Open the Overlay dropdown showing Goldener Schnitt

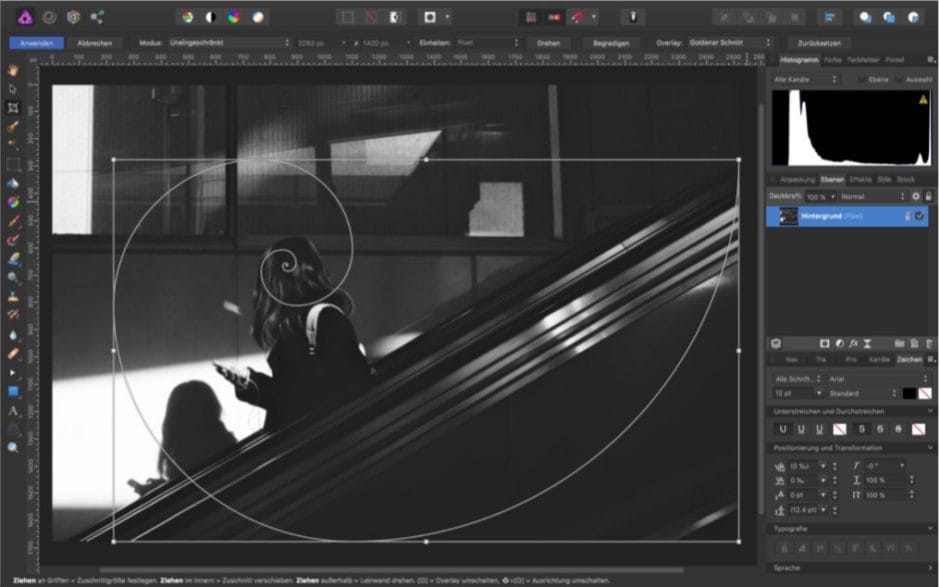[x=731, y=43]
